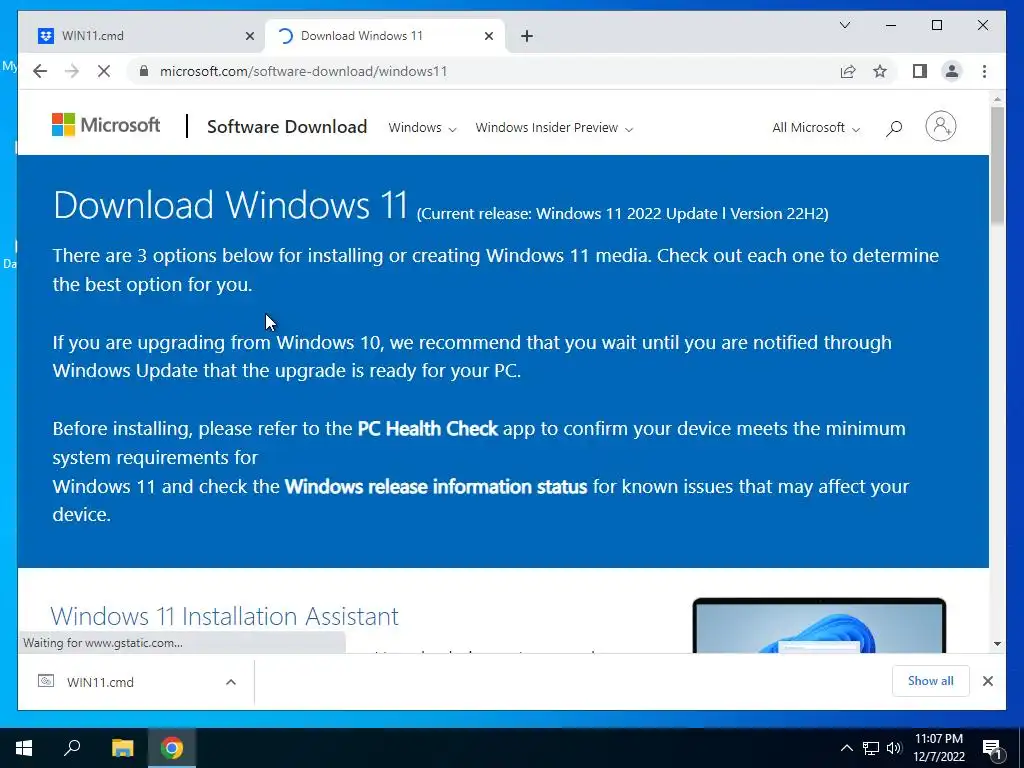Bookmark this page with the star icon

tap(880, 71)
